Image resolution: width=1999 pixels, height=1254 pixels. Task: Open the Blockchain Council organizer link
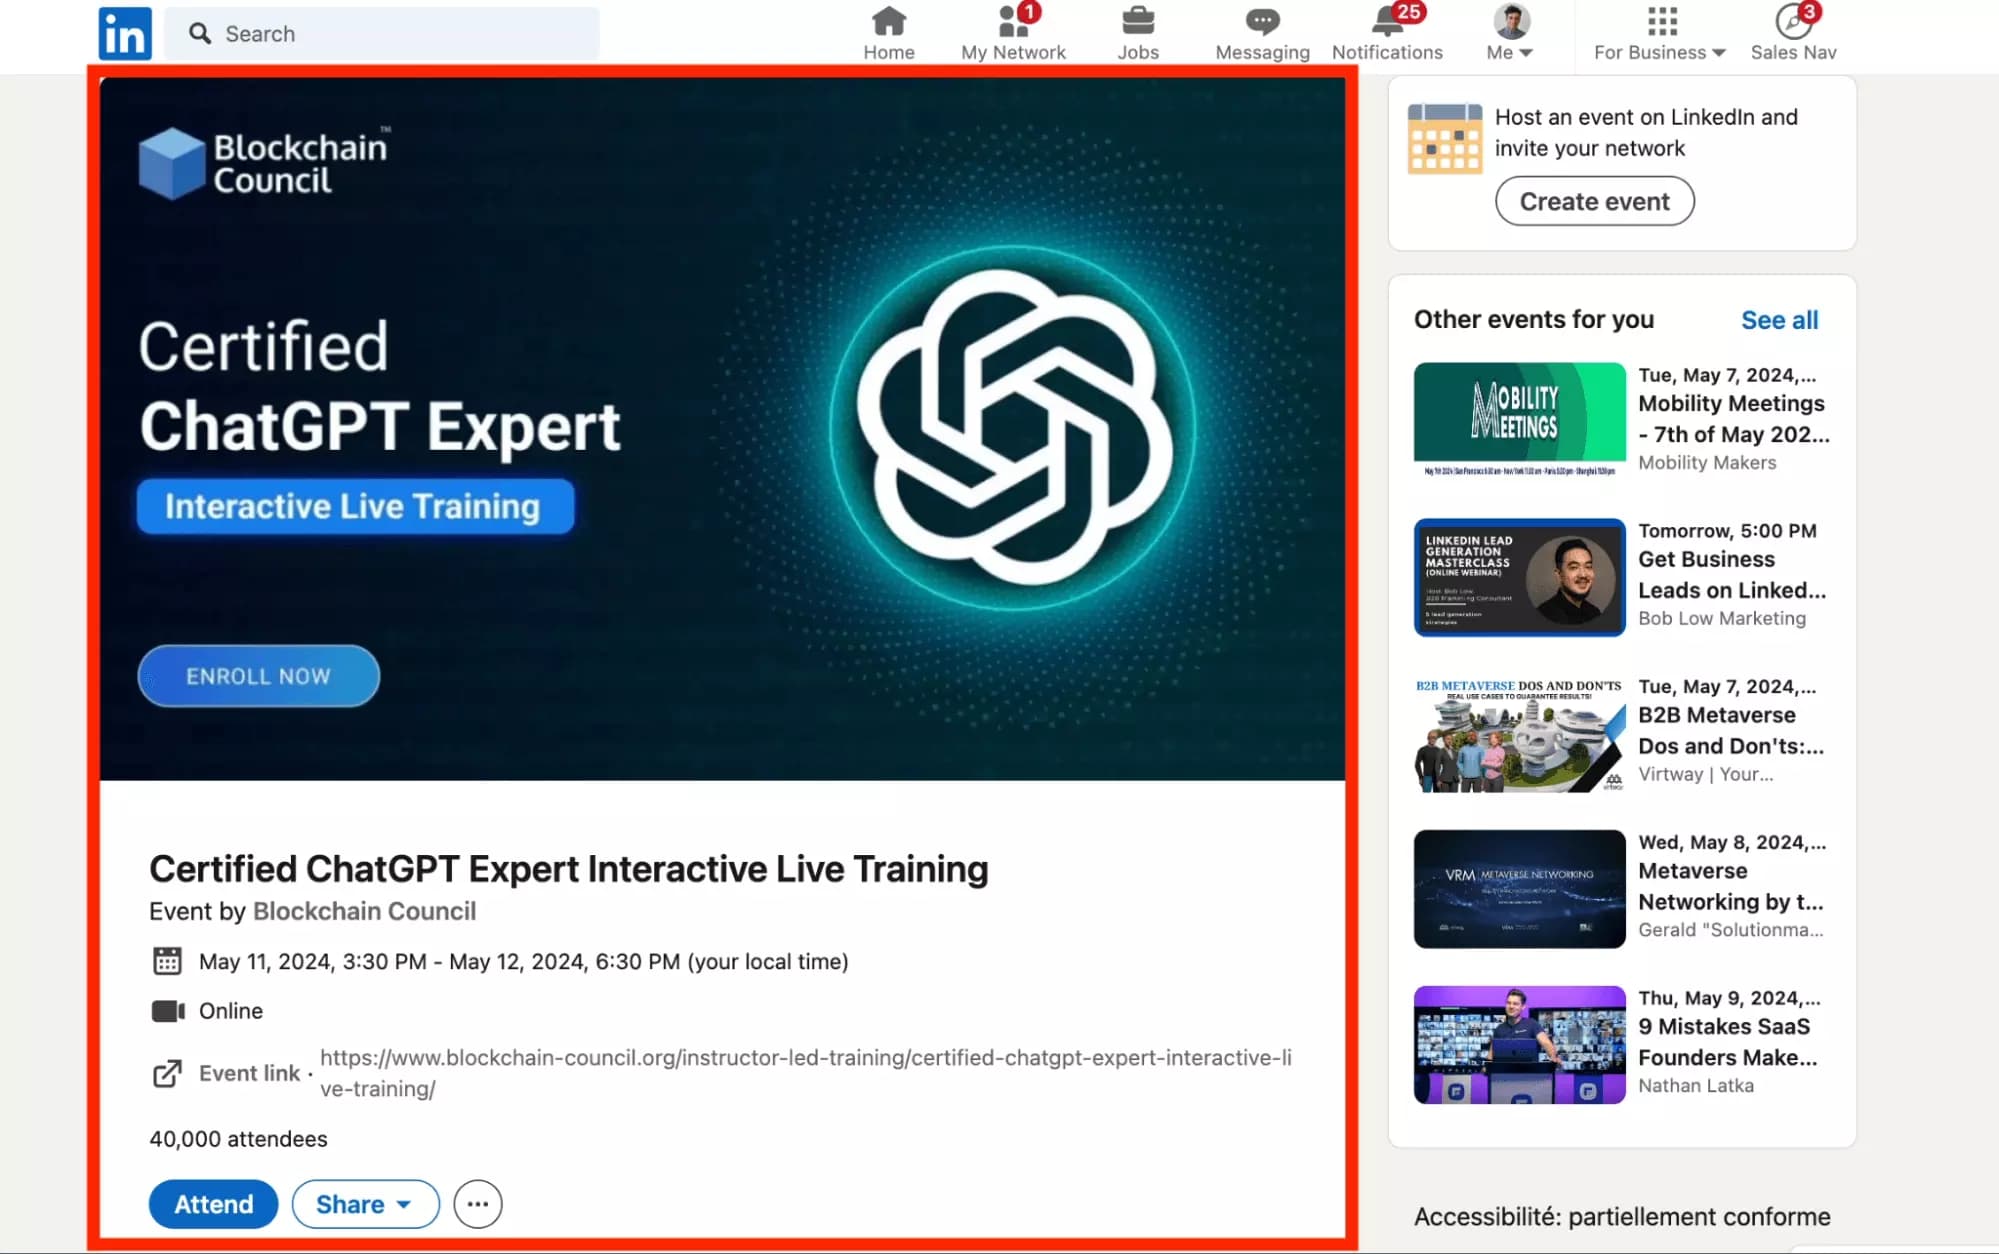coord(364,911)
